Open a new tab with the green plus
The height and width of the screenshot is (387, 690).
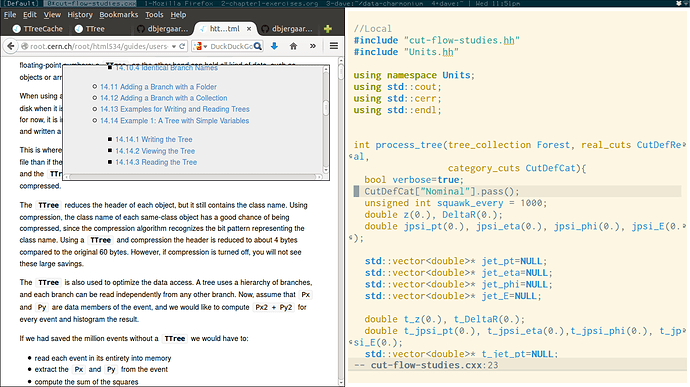pyautogui.click(x=328, y=29)
